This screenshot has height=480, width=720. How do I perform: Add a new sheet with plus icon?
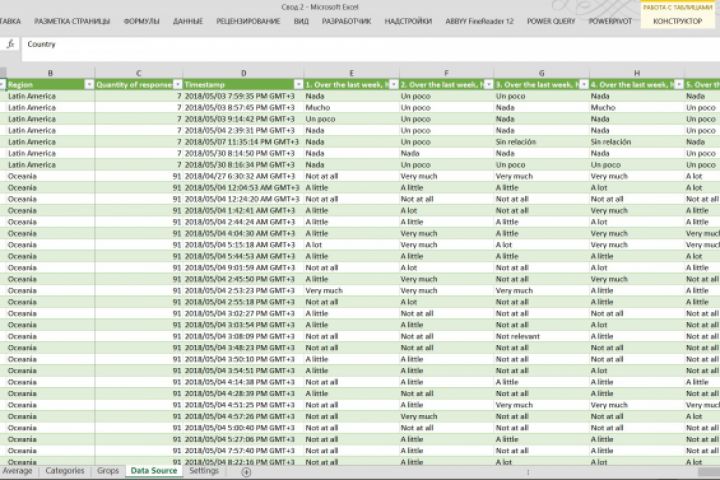[x=246, y=472]
